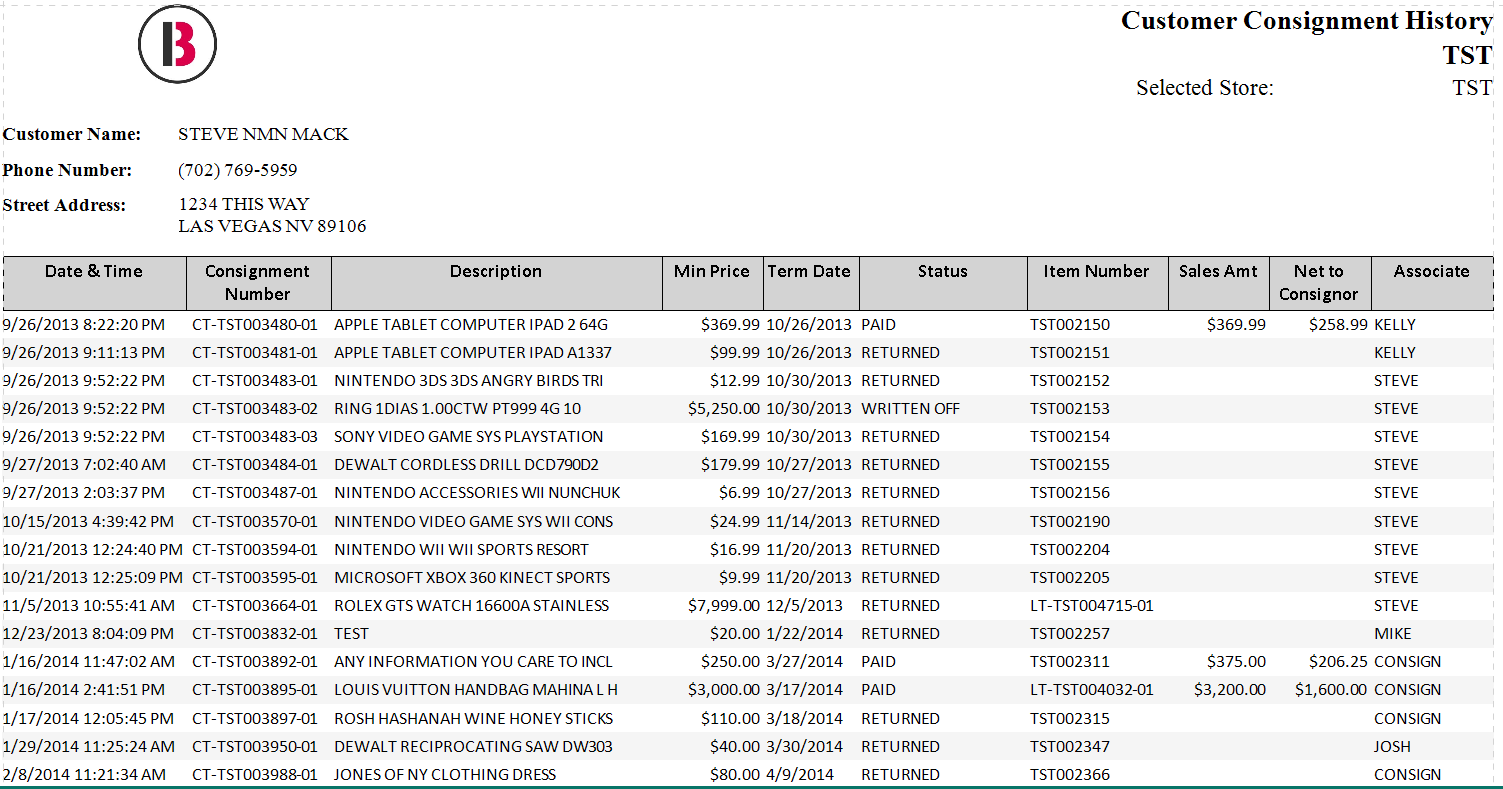This screenshot has width=1503, height=789.
Task: Click MICROSOFT XBOX 360 KINECT SPORTS description
Action: click(x=472, y=578)
